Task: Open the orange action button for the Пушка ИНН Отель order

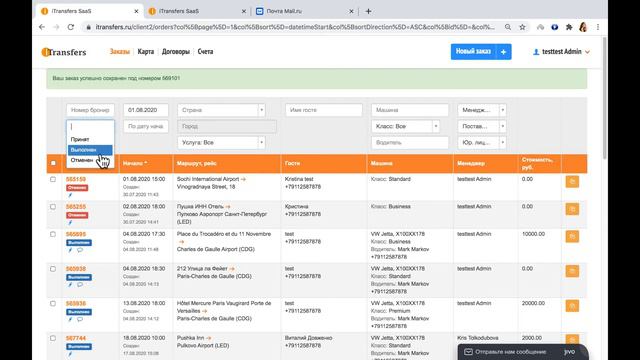Action: click(x=572, y=209)
